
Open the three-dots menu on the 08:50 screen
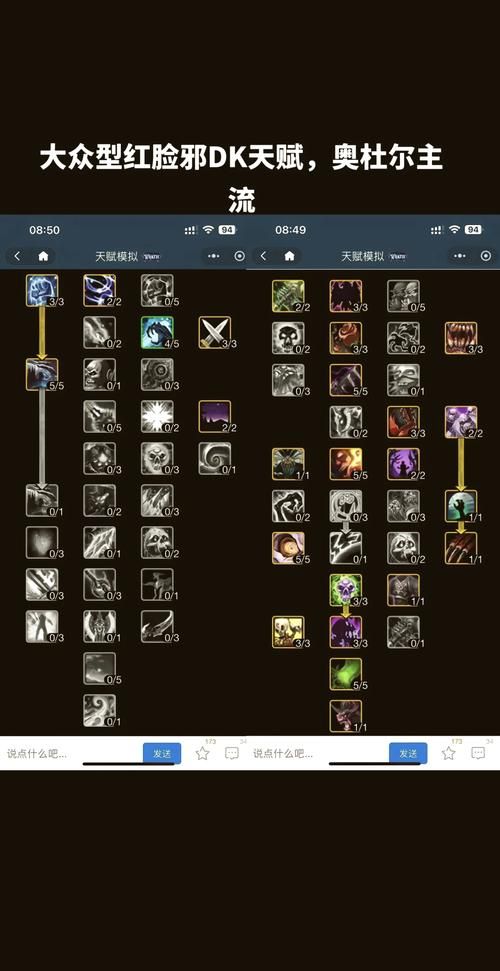[214, 256]
